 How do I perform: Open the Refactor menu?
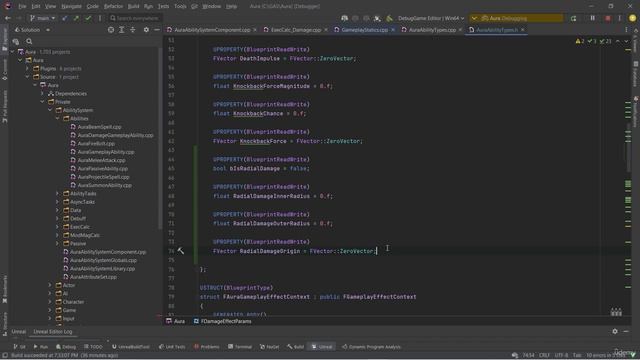click(113, 7)
